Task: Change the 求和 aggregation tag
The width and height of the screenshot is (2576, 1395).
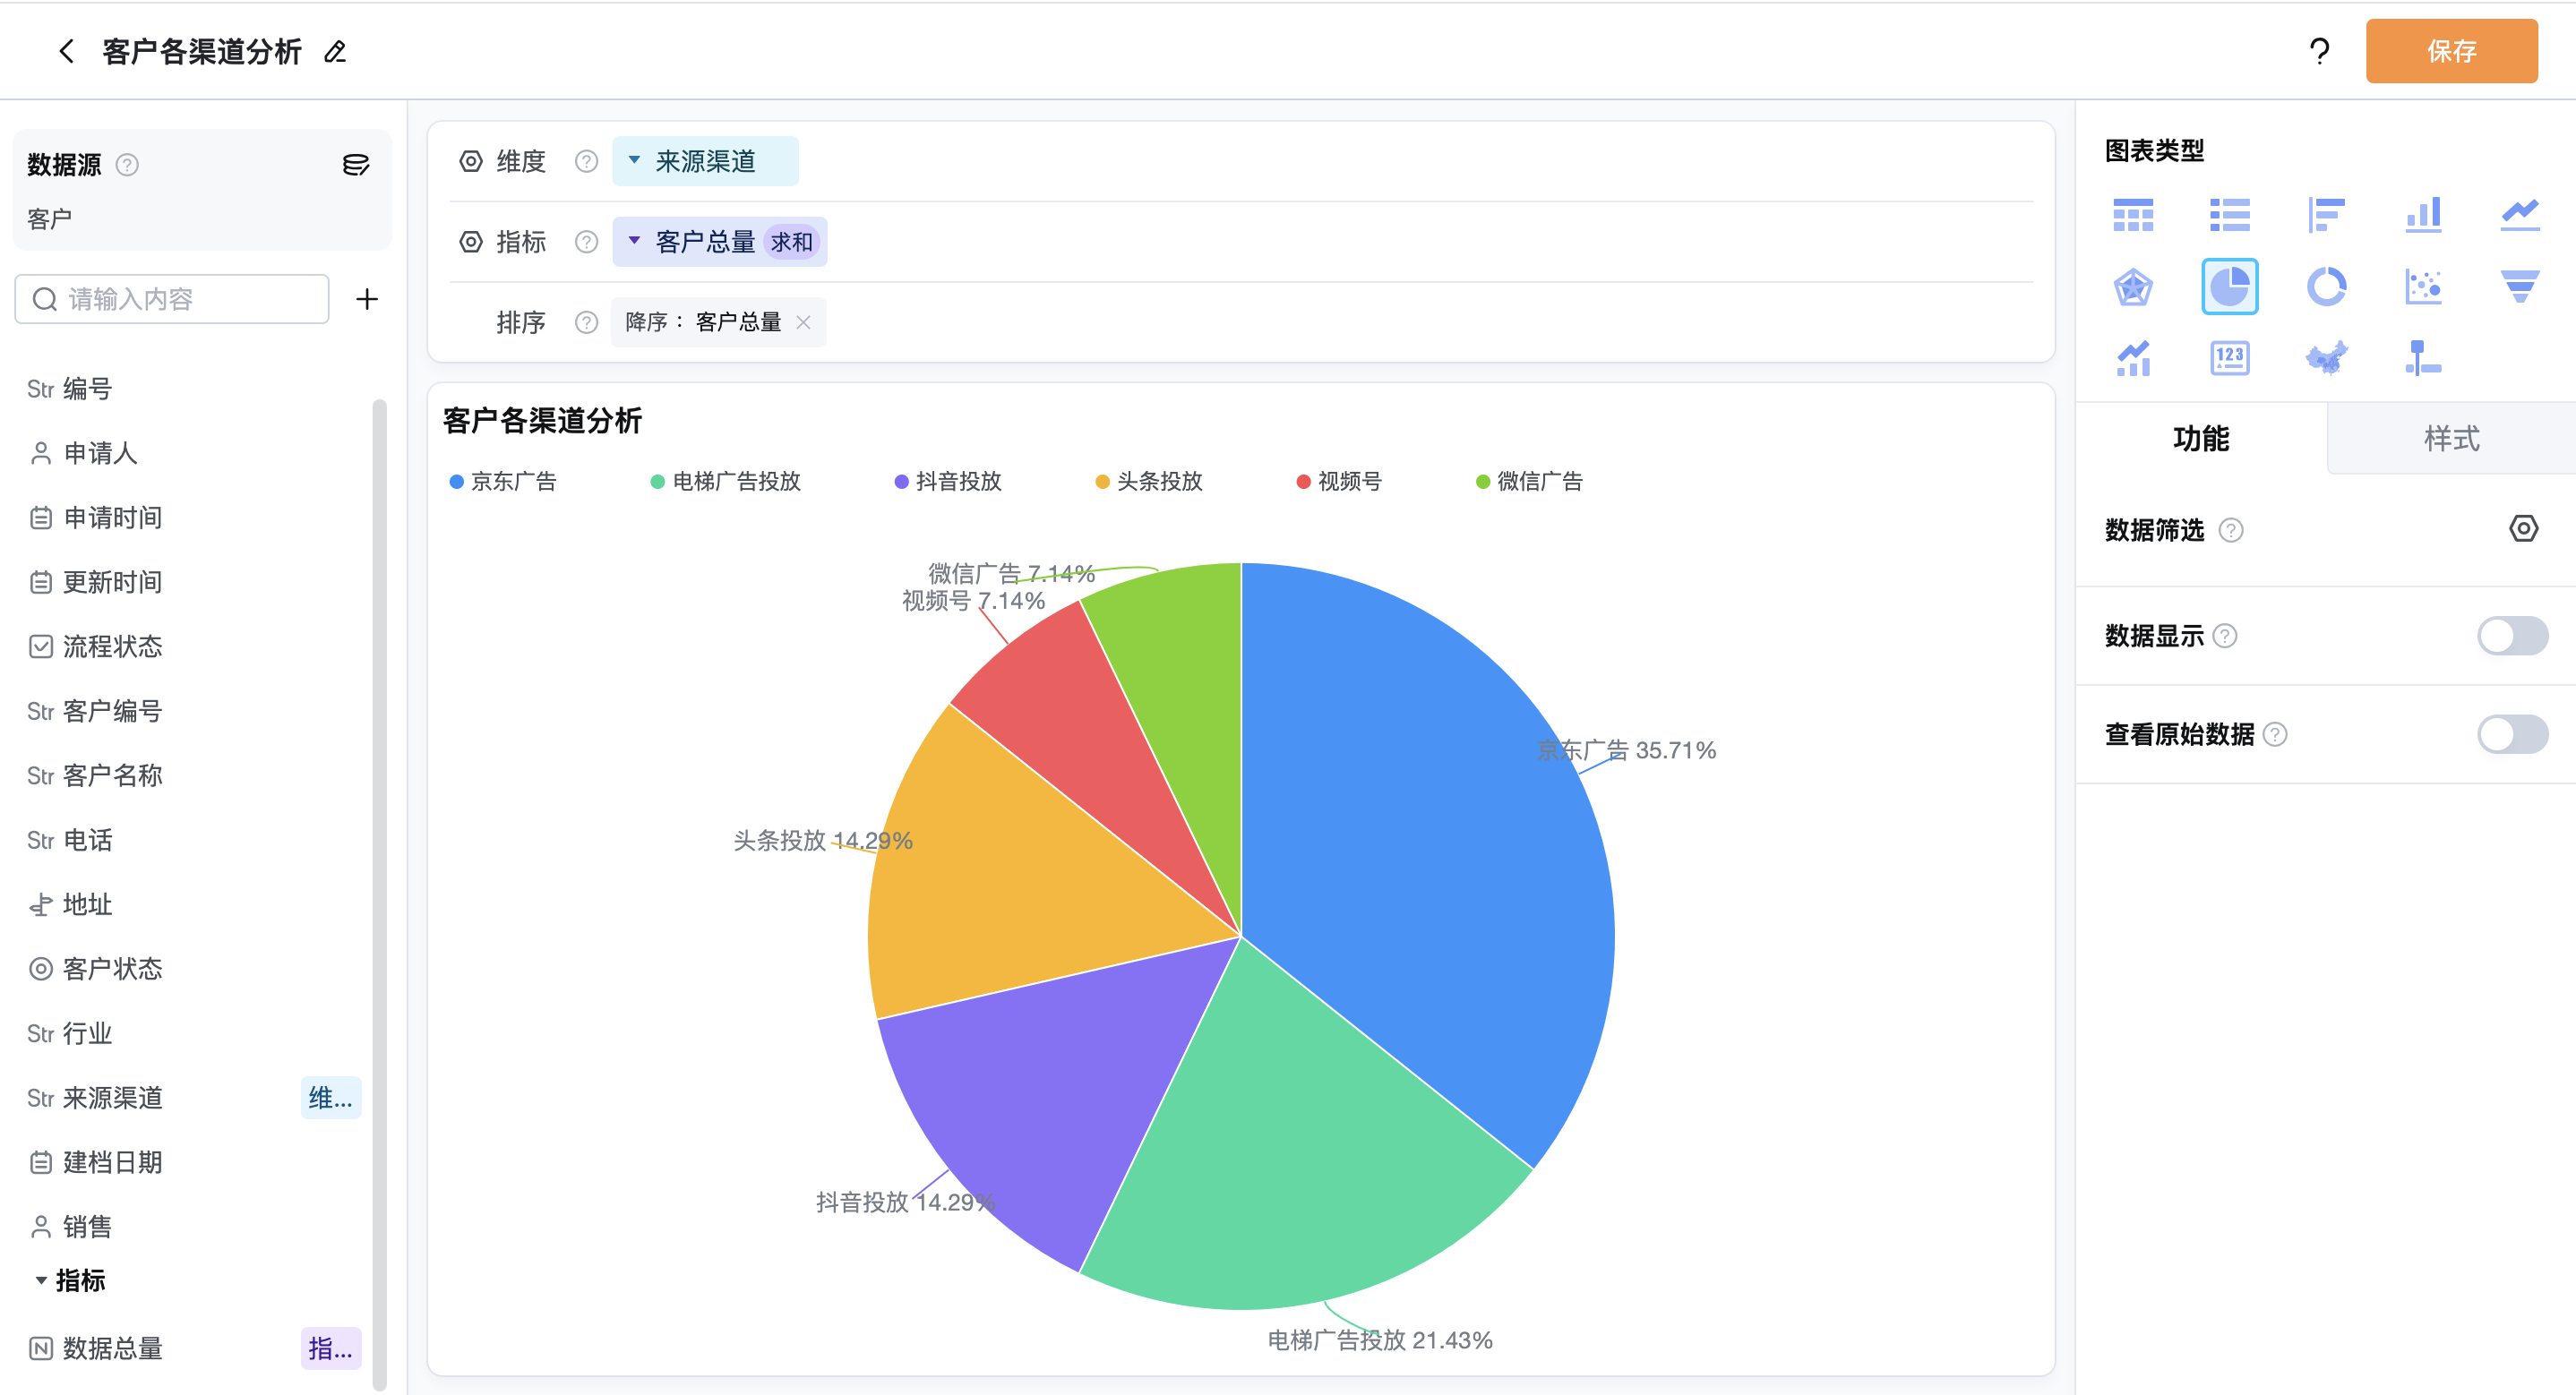Action: [791, 242]
